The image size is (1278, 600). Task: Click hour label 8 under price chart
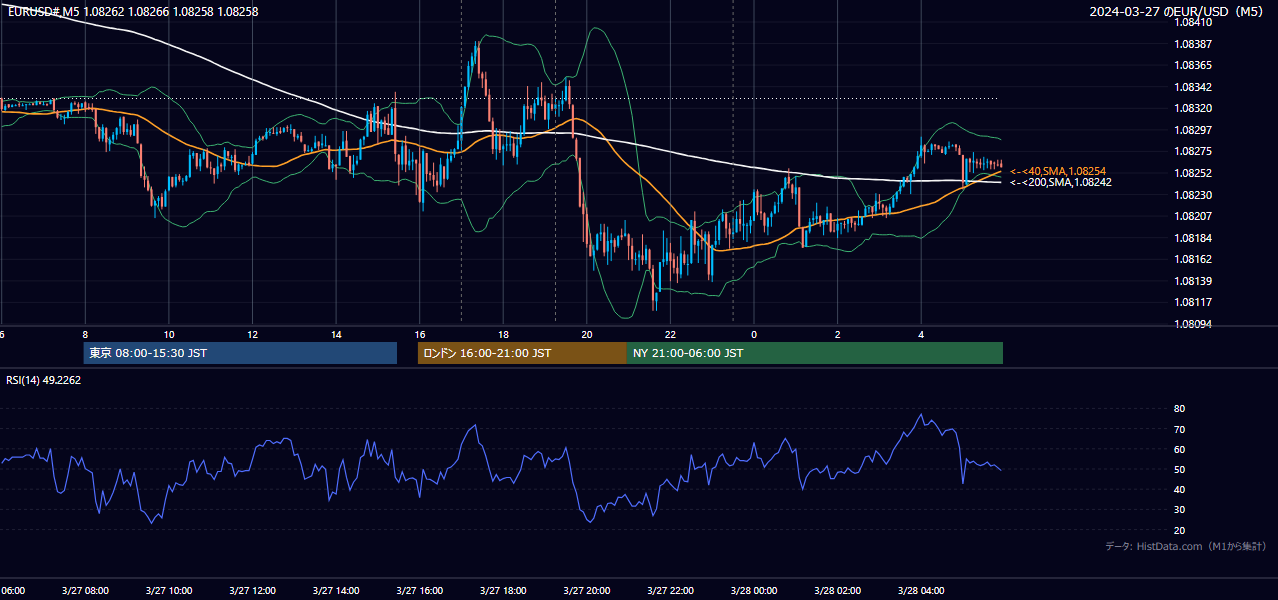click(85, 335)
